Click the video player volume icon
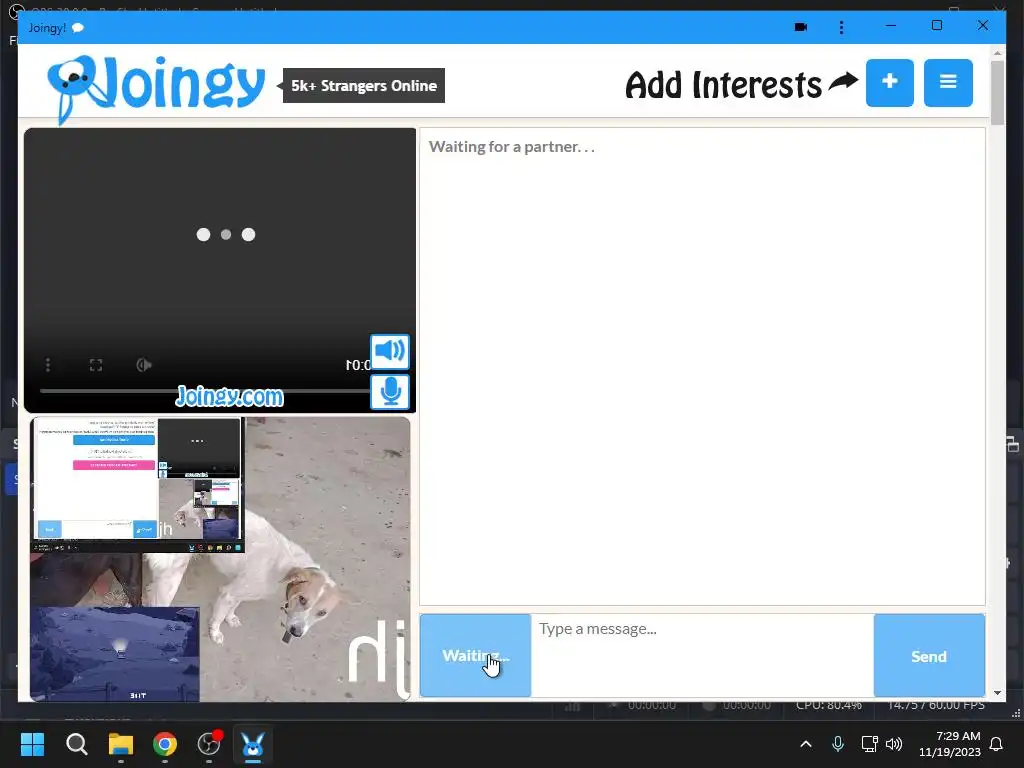Viewport: 1024px width, 768px height. click(x=144, y=364)
